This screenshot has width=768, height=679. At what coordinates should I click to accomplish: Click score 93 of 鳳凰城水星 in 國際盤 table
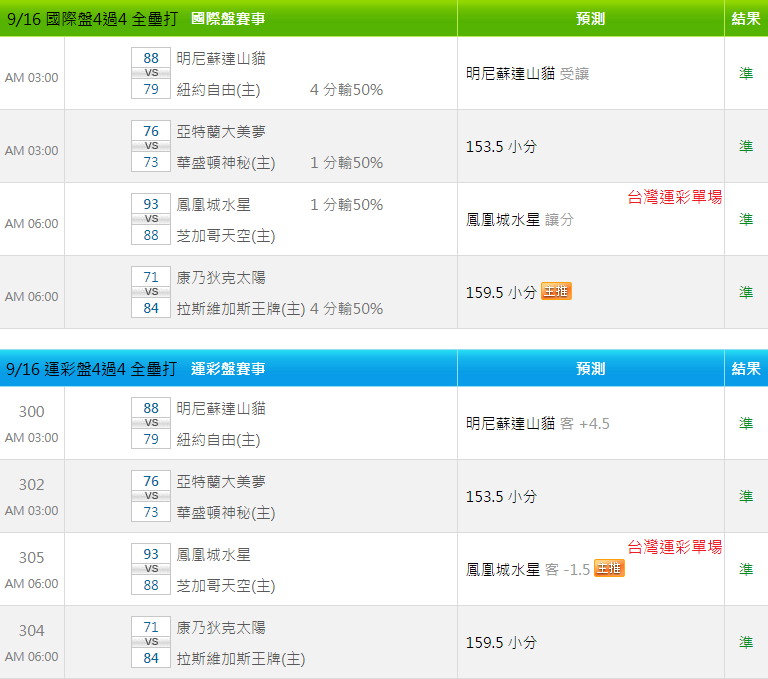[x=151, y=204]
